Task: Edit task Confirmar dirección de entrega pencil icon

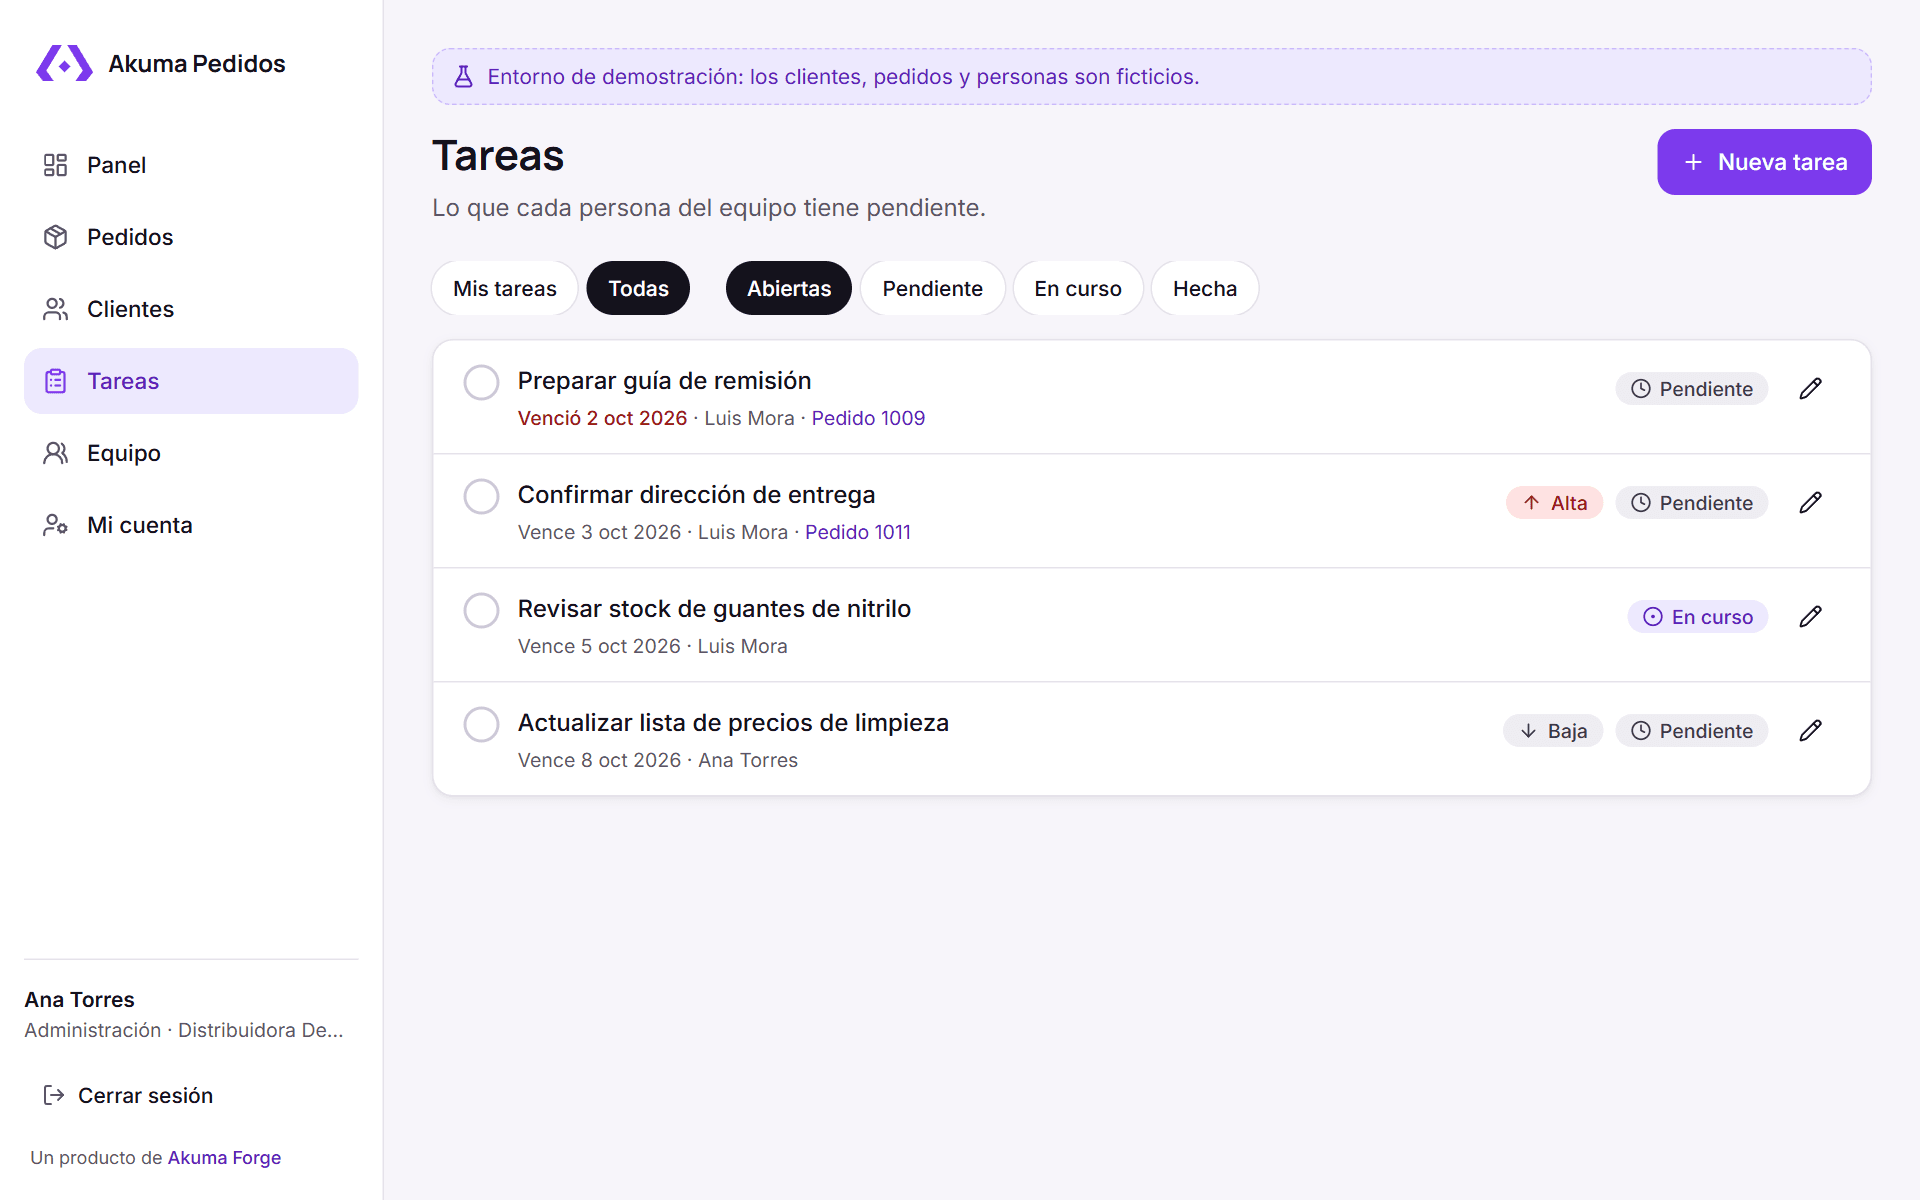Action: coord(1810,503)
